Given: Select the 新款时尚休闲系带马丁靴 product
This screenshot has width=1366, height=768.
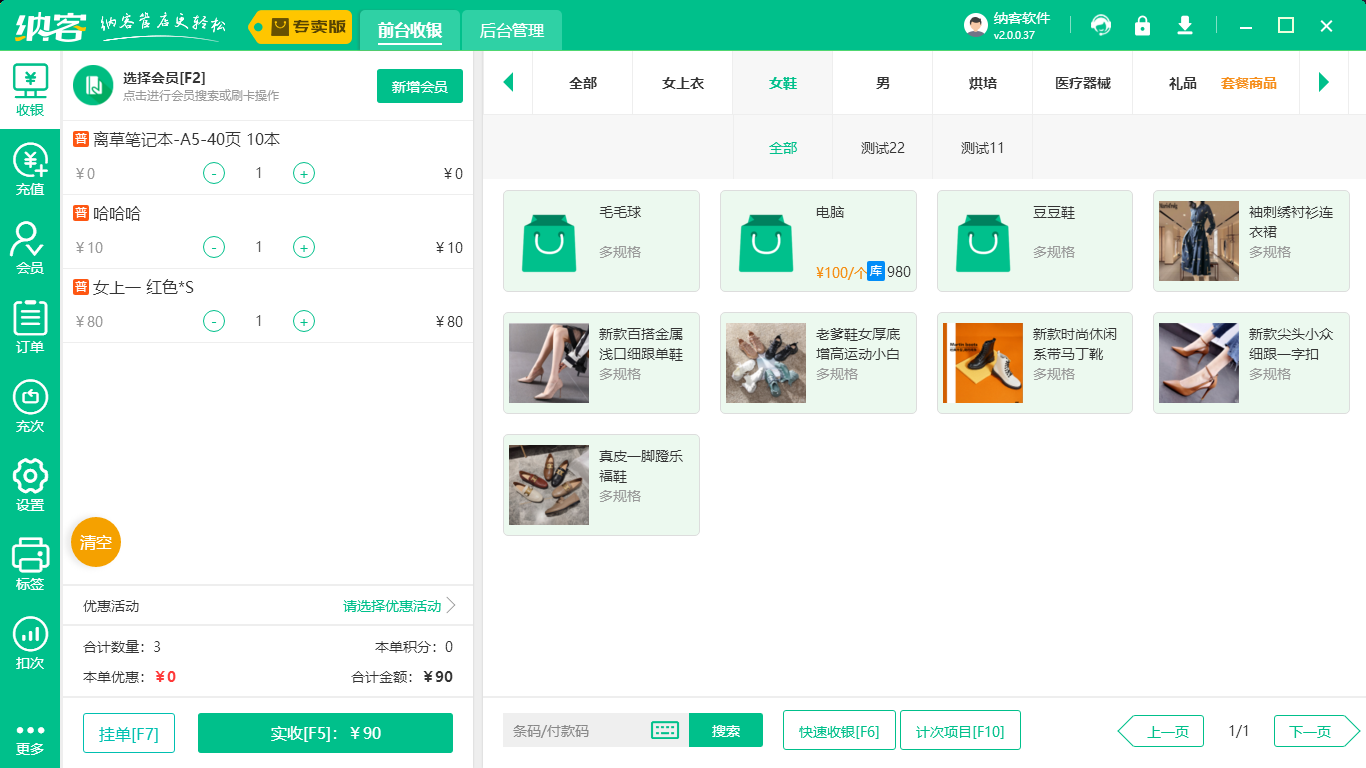Looking at the screenshot, I should click(x=1035, y=363).
